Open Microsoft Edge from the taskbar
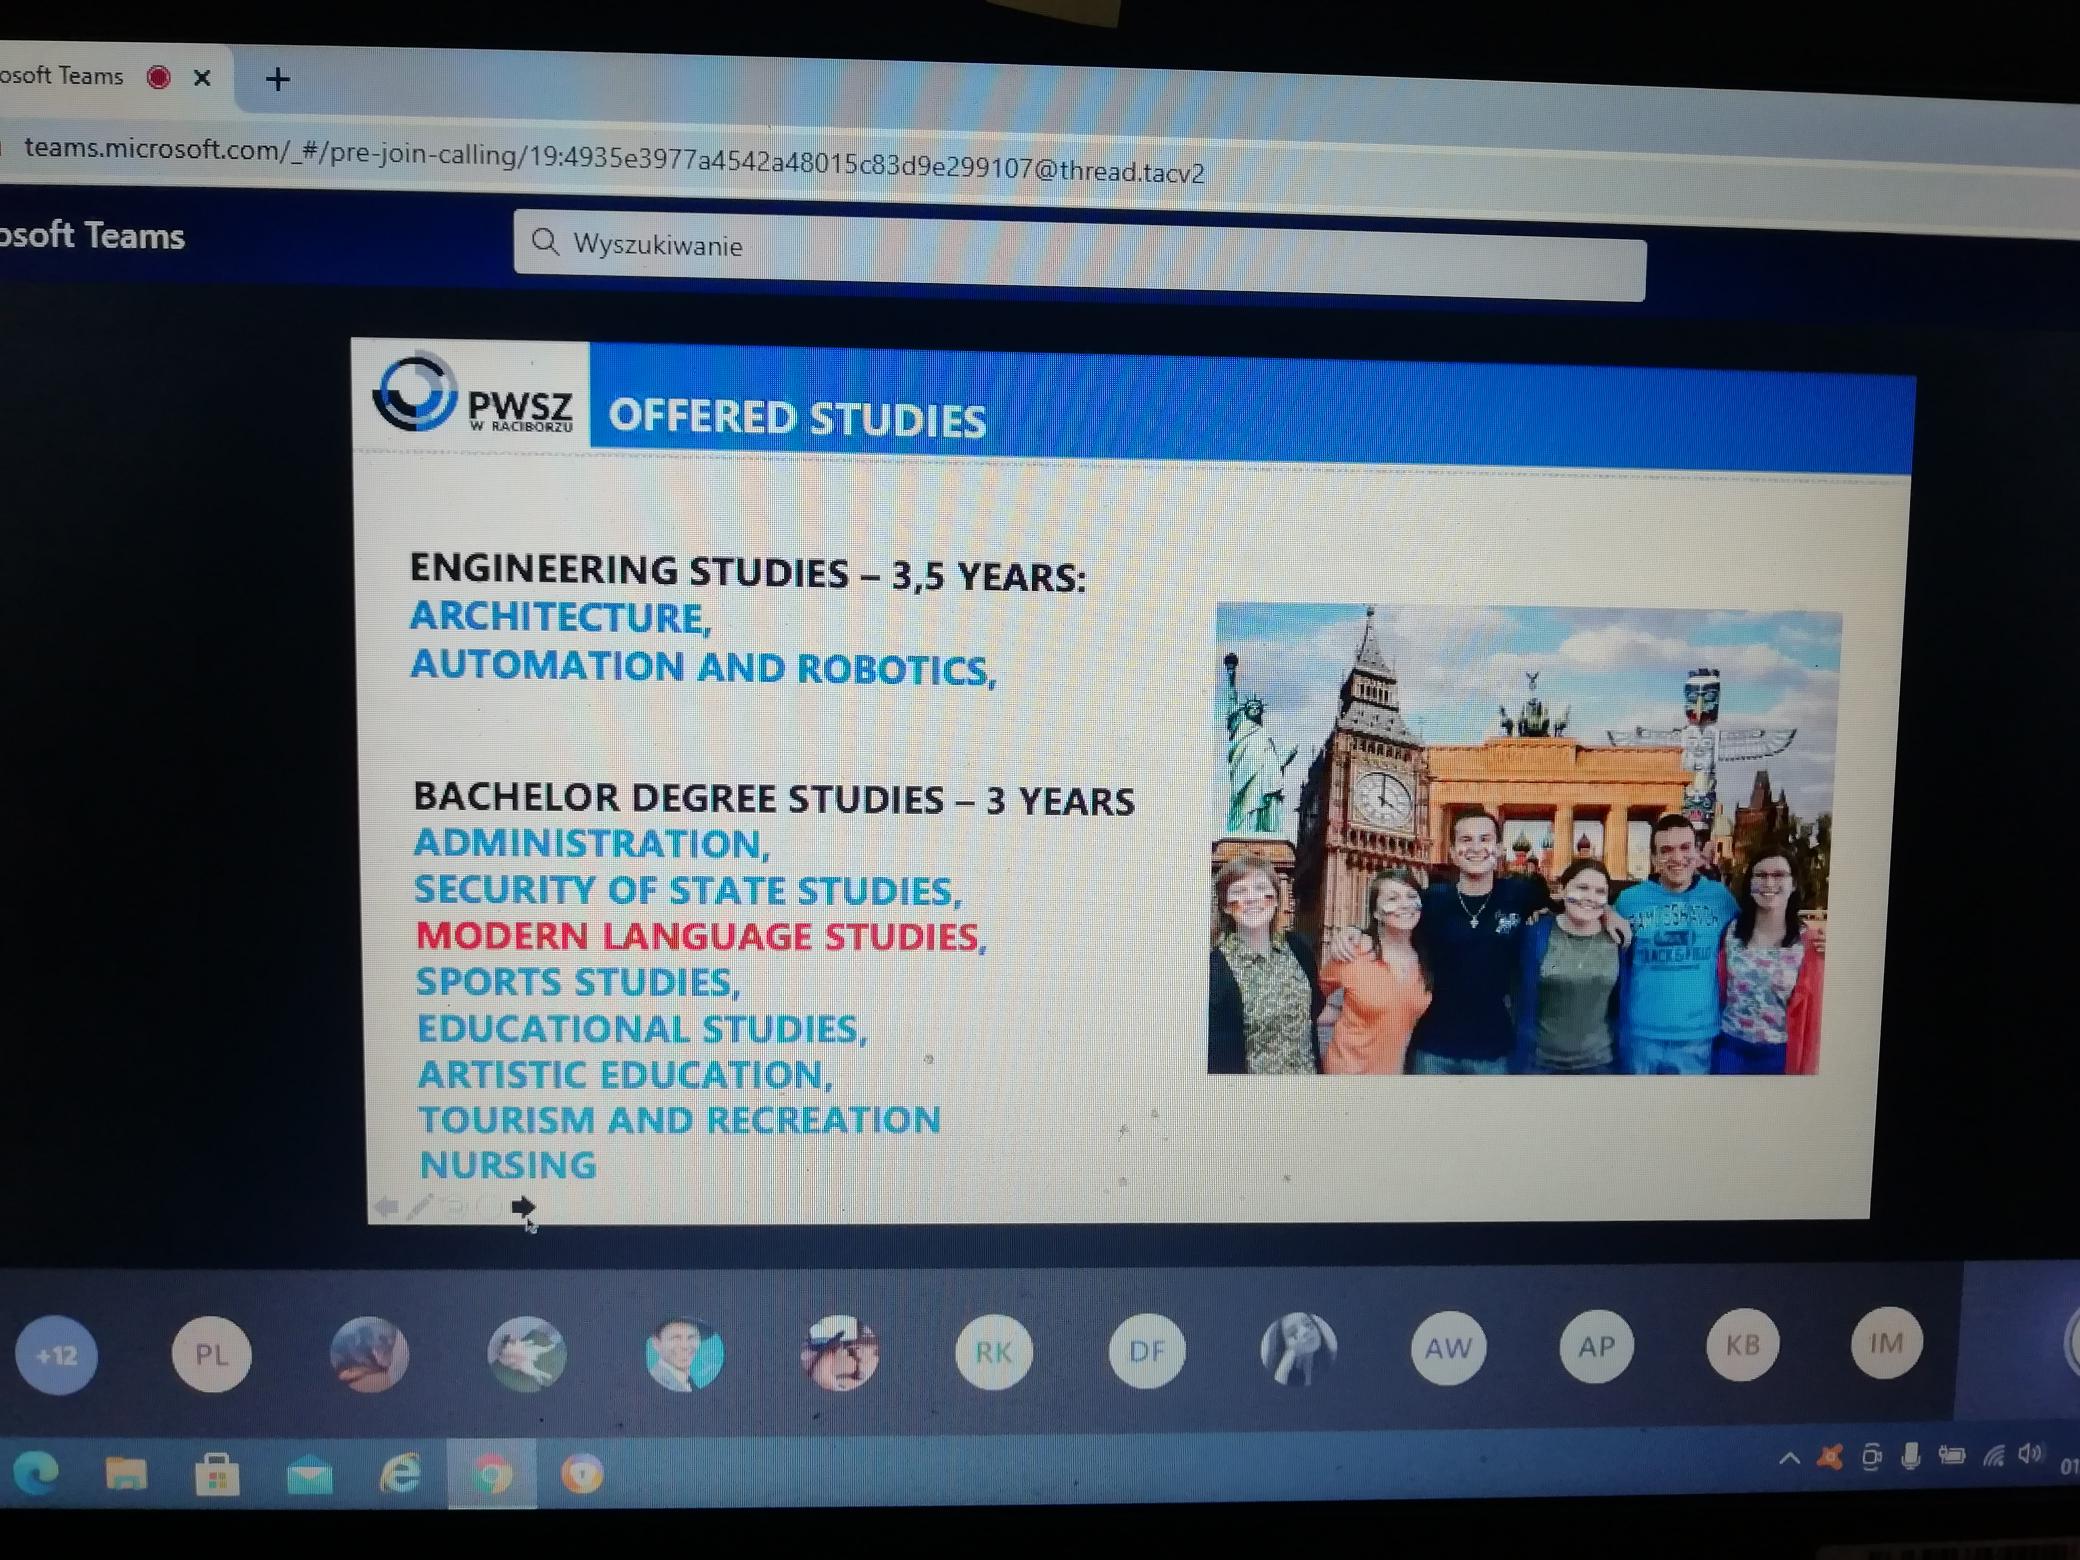Viewport: 2080px width, 1560px height. [x=37, y=1473]
